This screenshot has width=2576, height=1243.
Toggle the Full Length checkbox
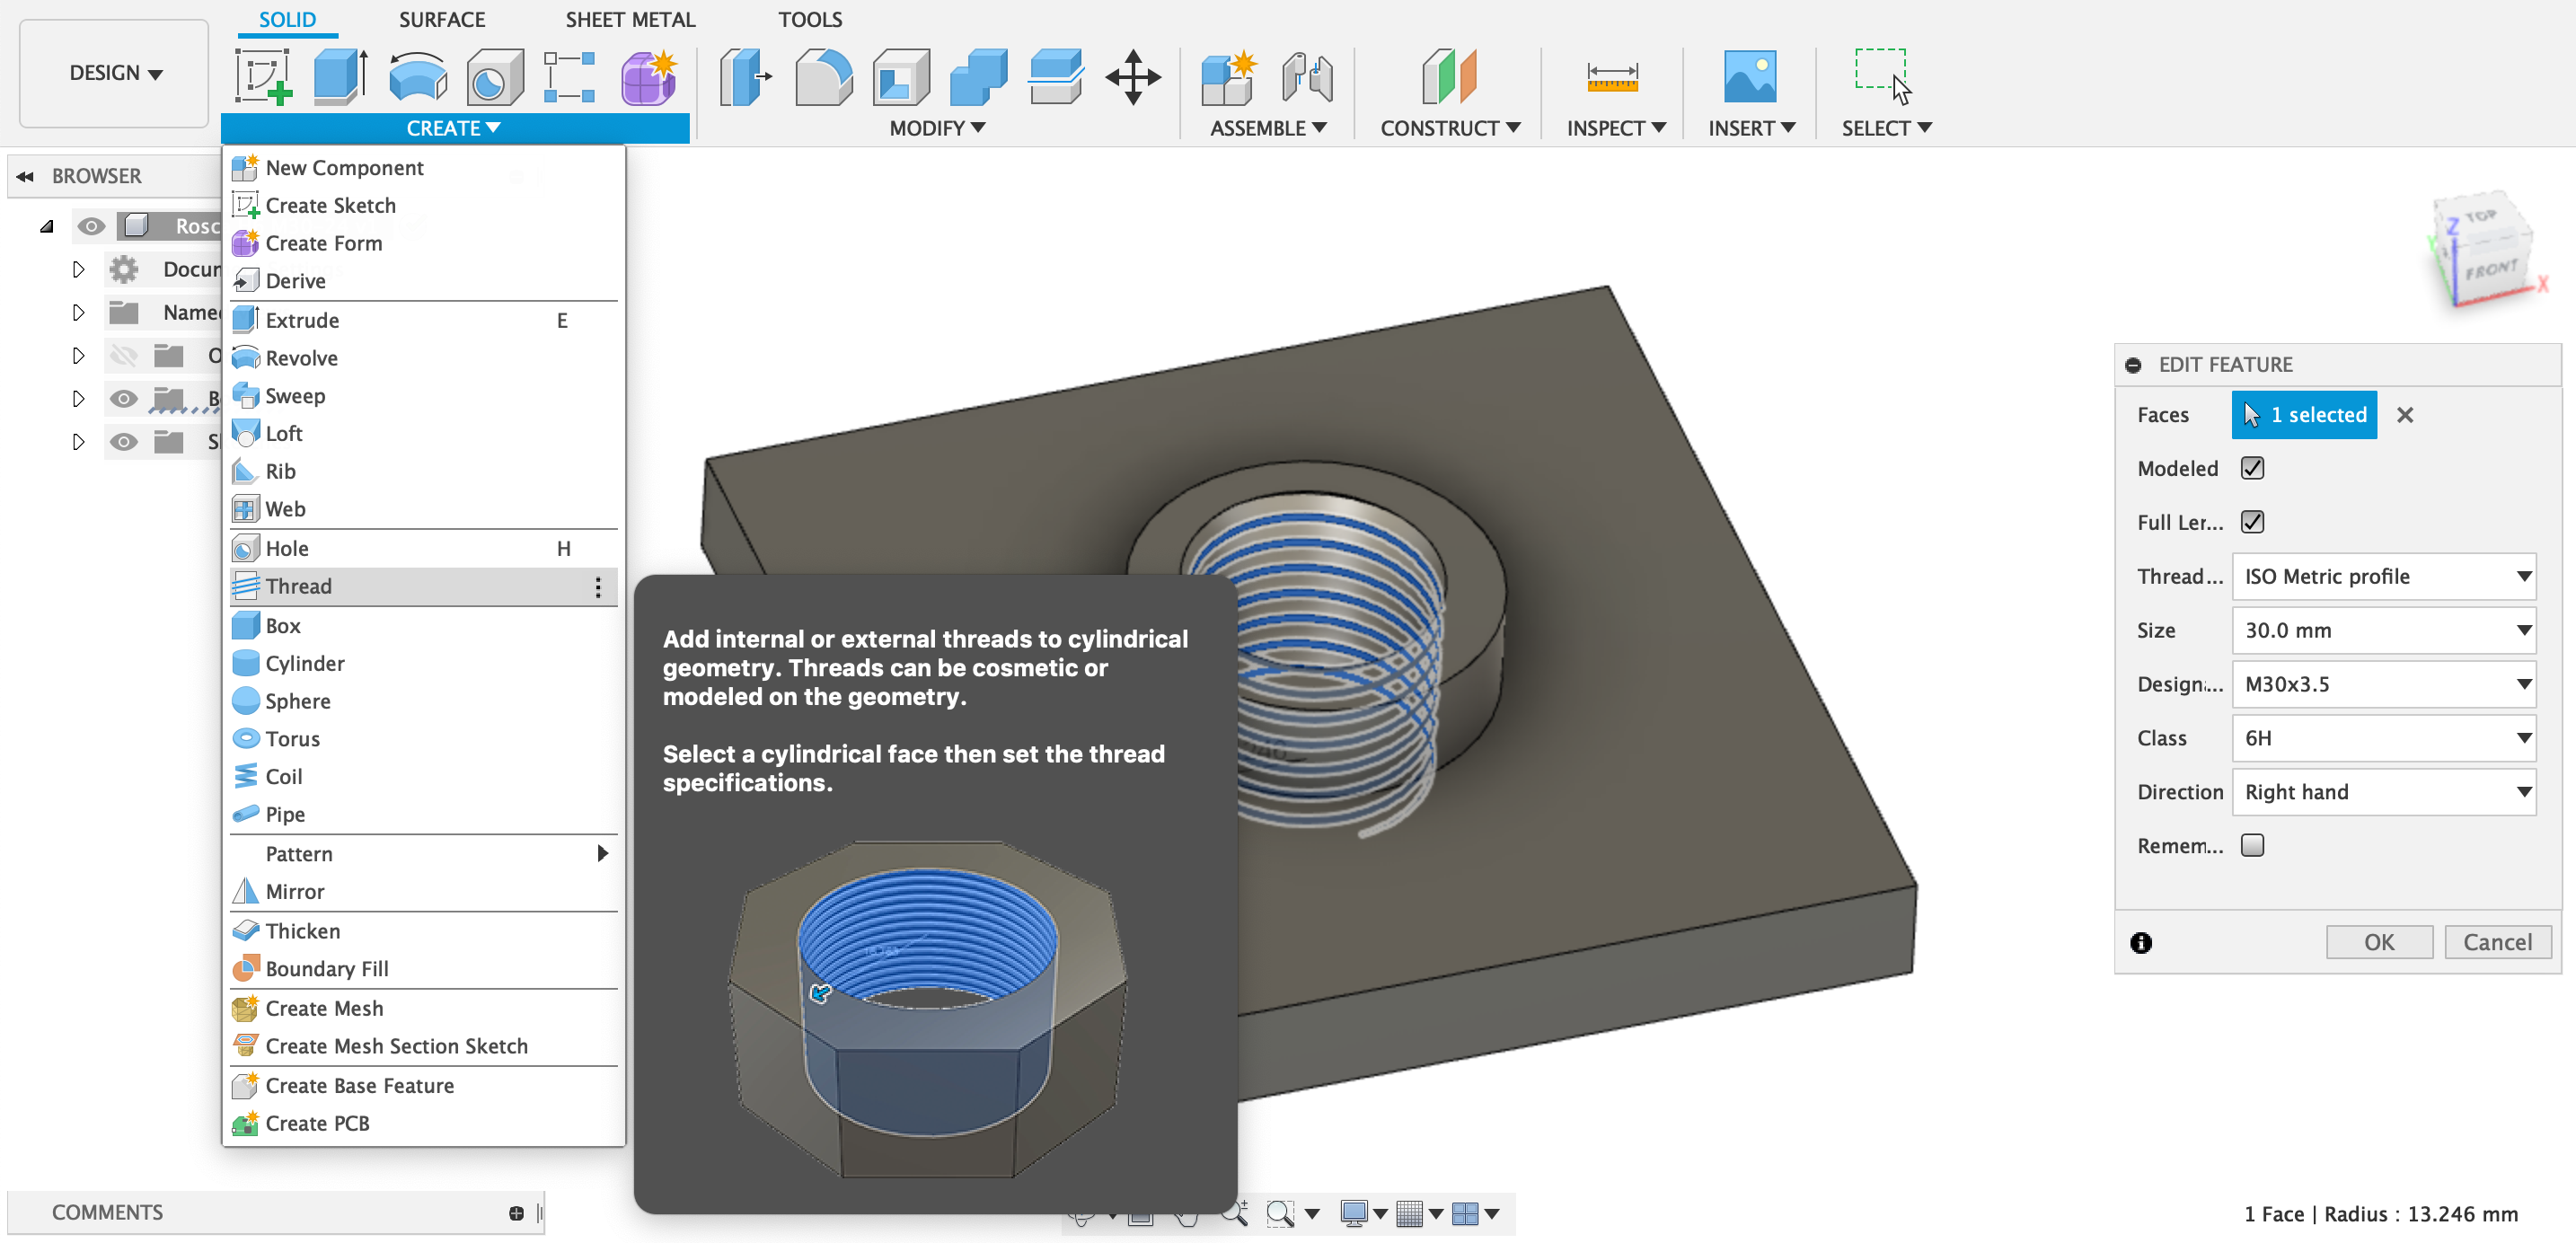click(x=2252, y=522)
